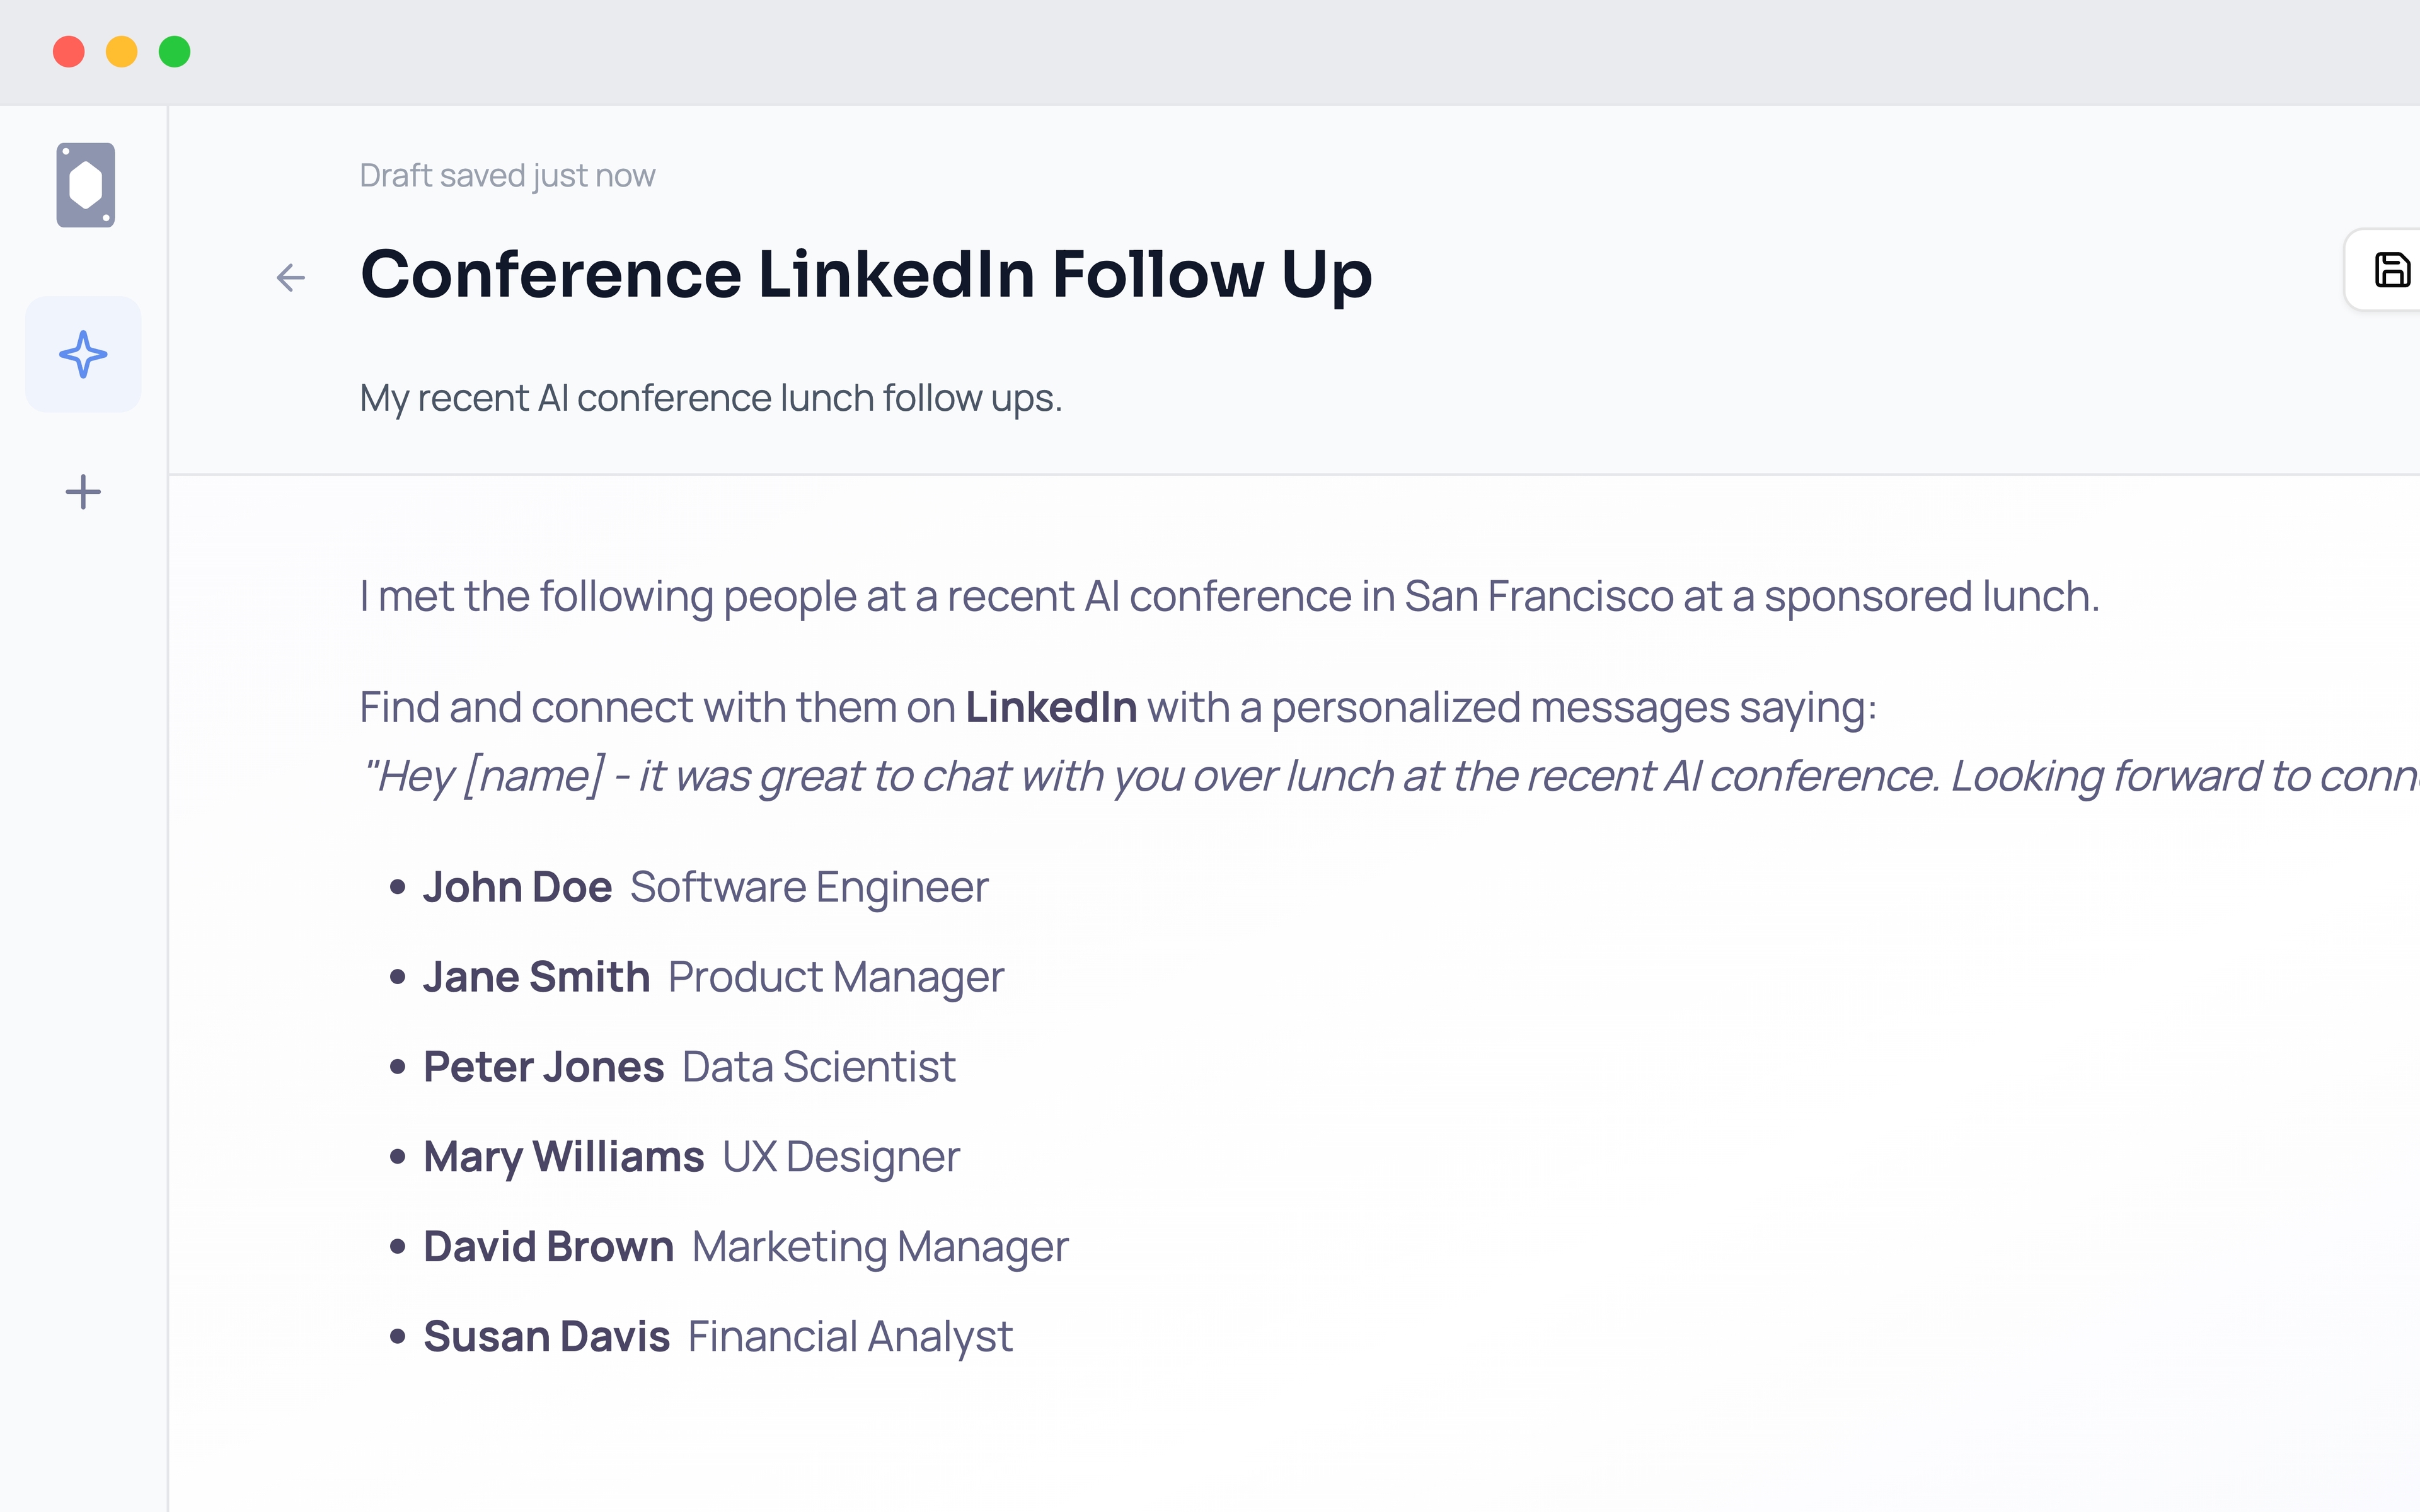Go back using the left arrow
Screen dimensions: 2420x1512
291,277
